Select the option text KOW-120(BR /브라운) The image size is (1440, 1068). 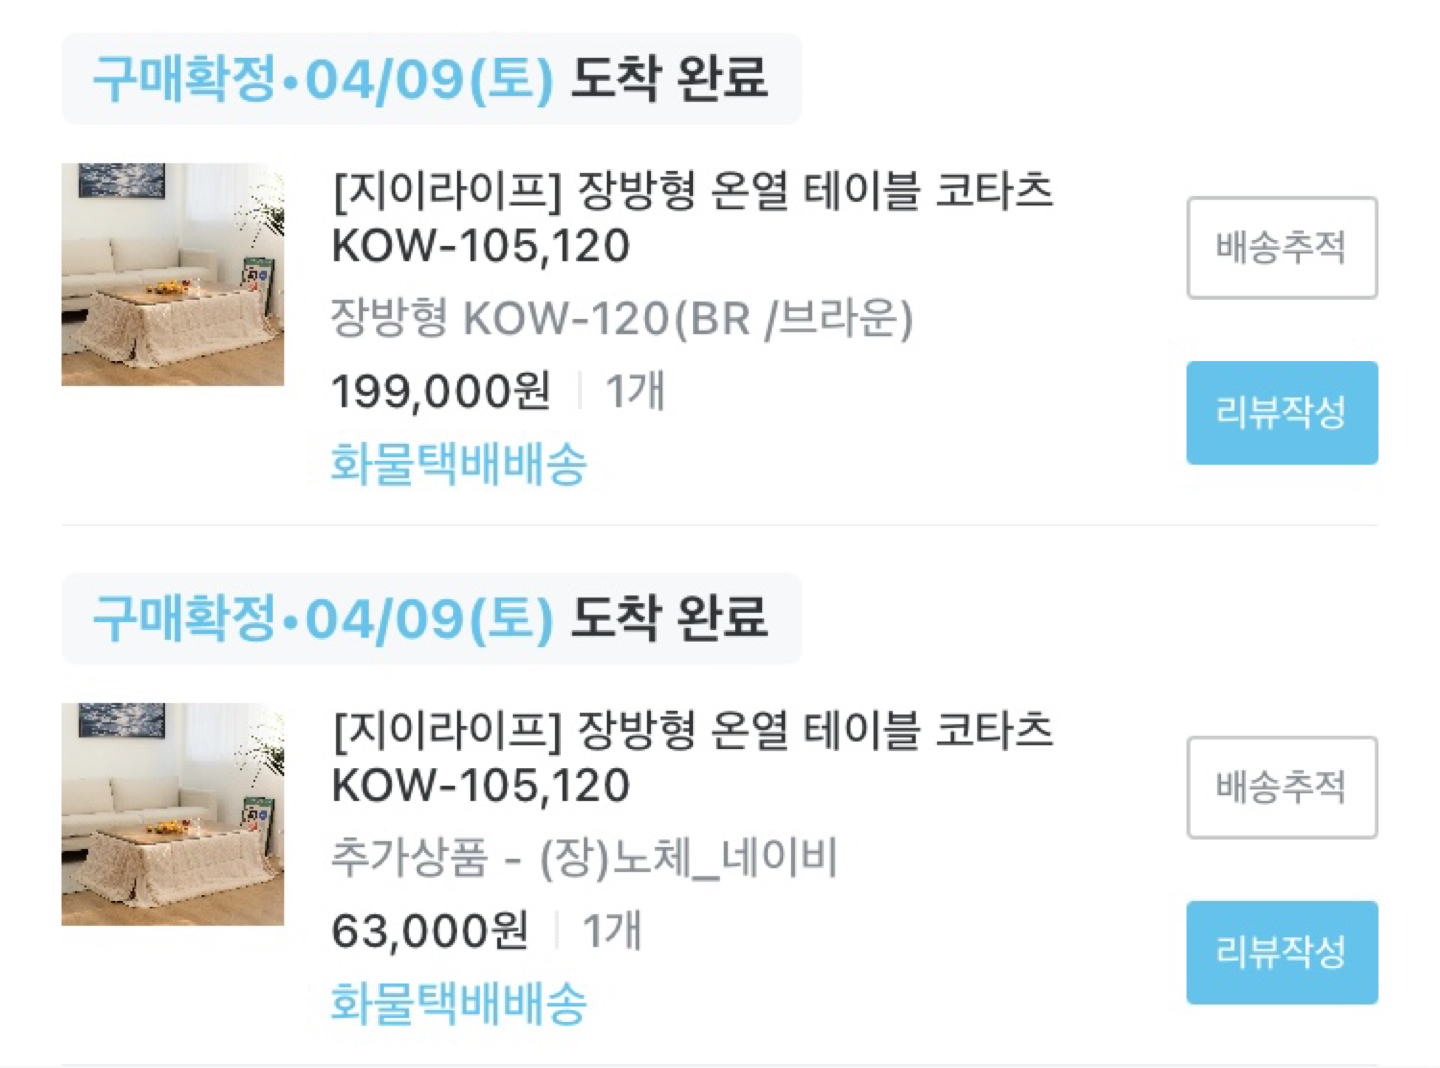(x=624, y=318)
